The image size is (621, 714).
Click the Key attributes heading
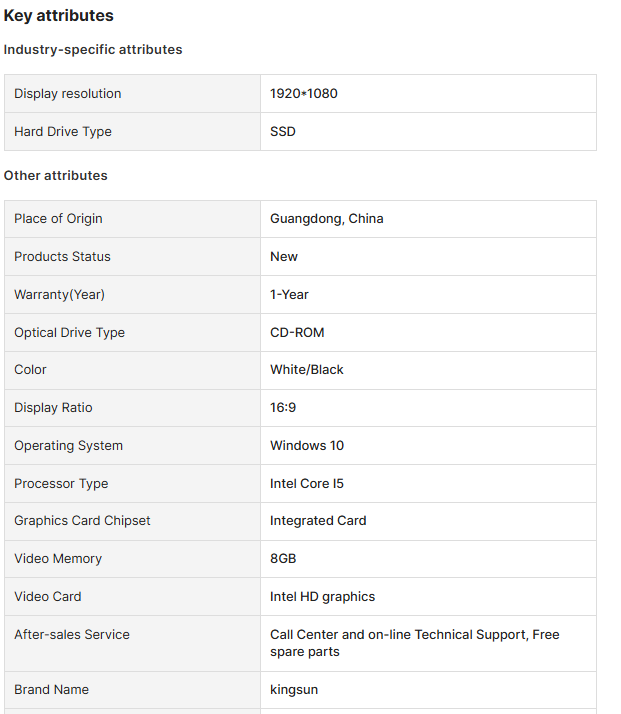pyautogui.click(x=58, y=16)
